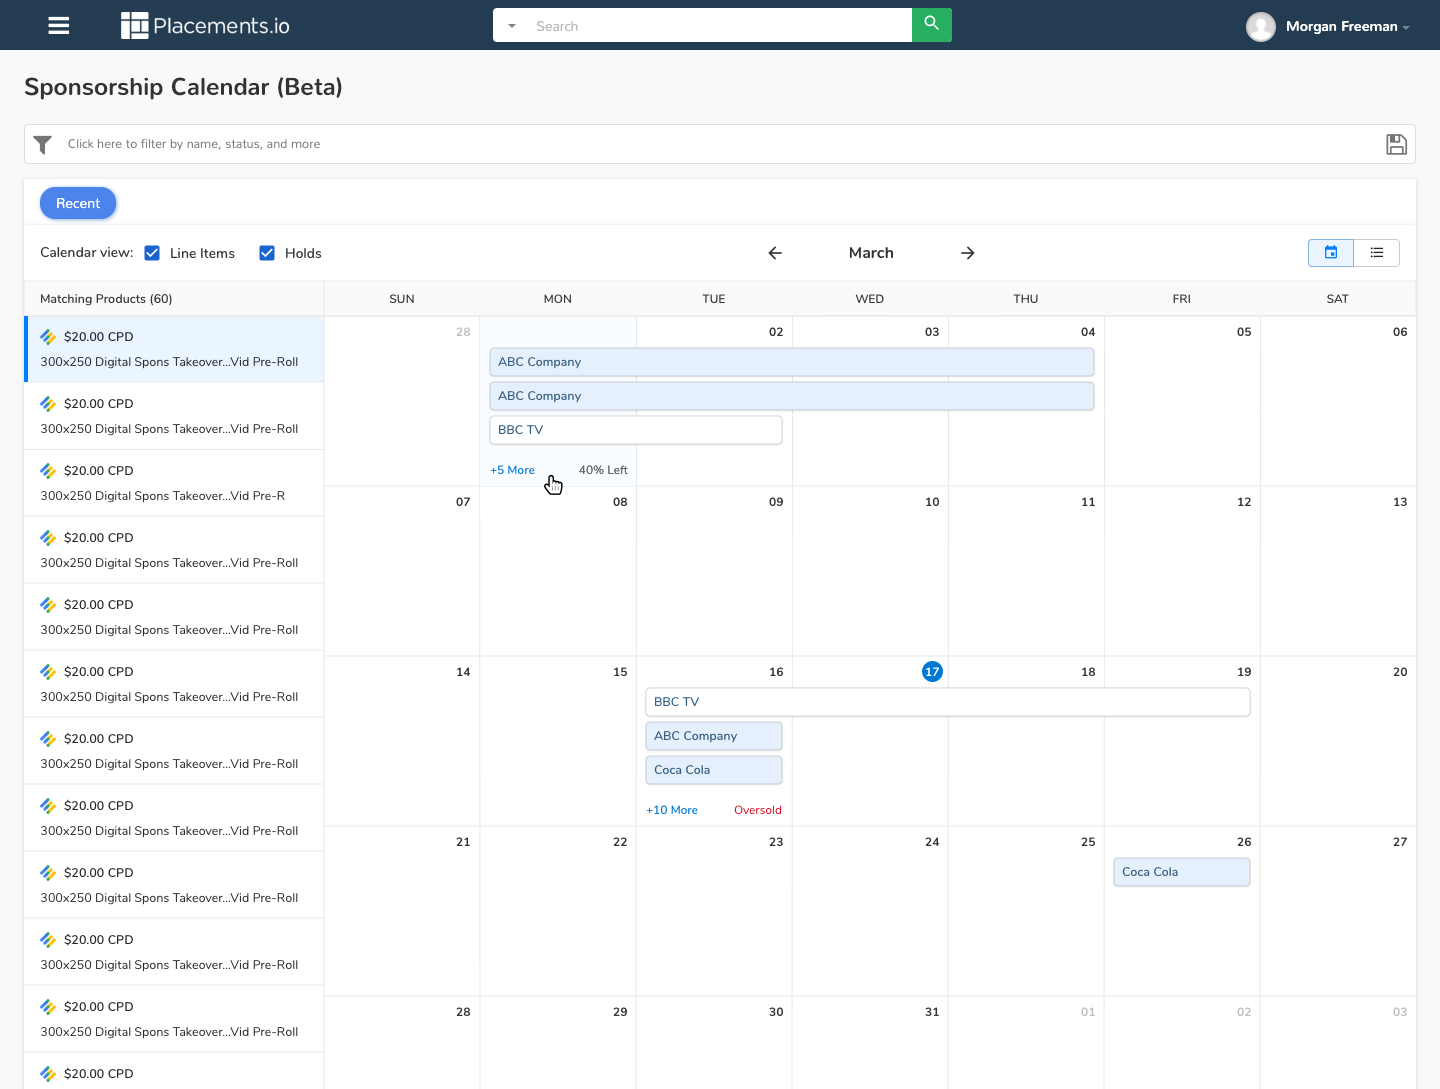Expand the +10 More events link
Screen dimensions: 1440x1089
[672, 810]
